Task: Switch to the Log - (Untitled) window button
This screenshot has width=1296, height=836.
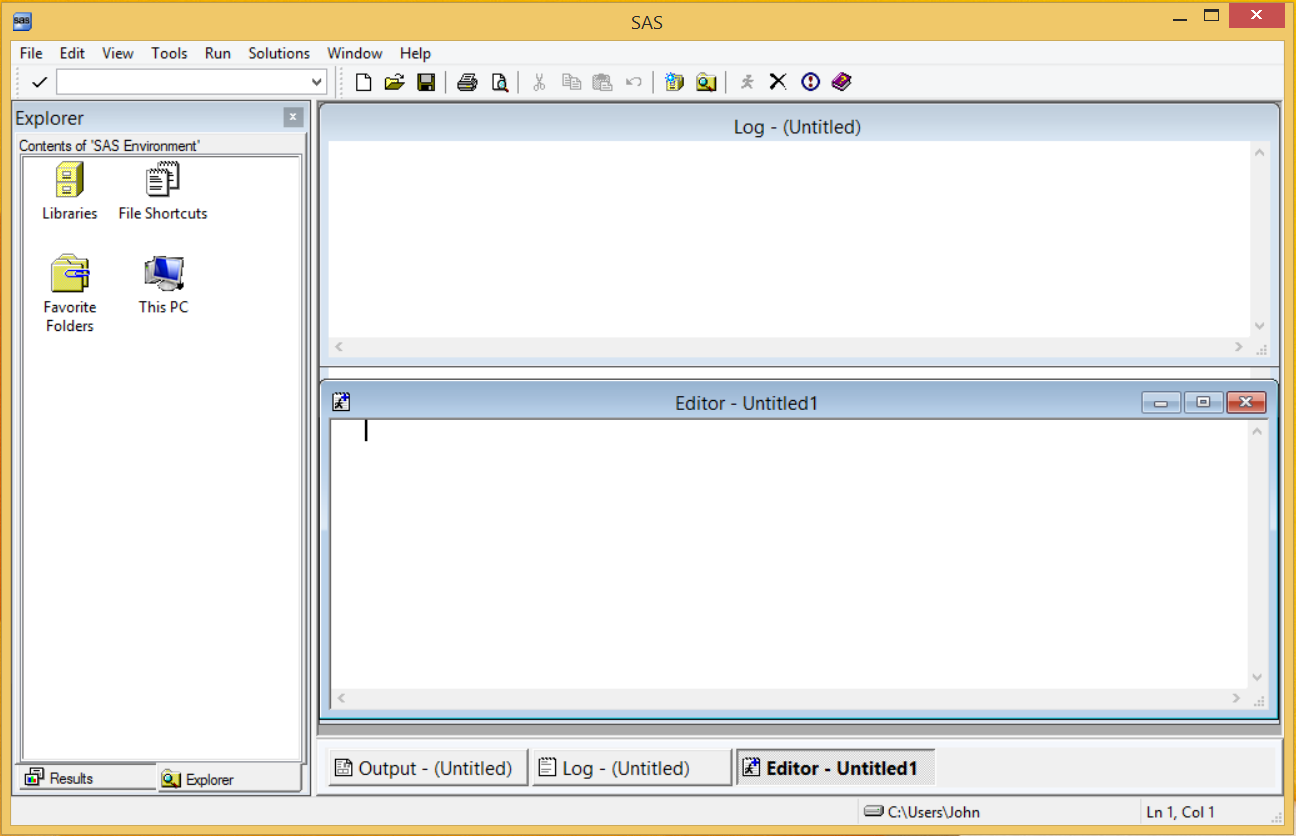Action: click(x=630, y=768)
